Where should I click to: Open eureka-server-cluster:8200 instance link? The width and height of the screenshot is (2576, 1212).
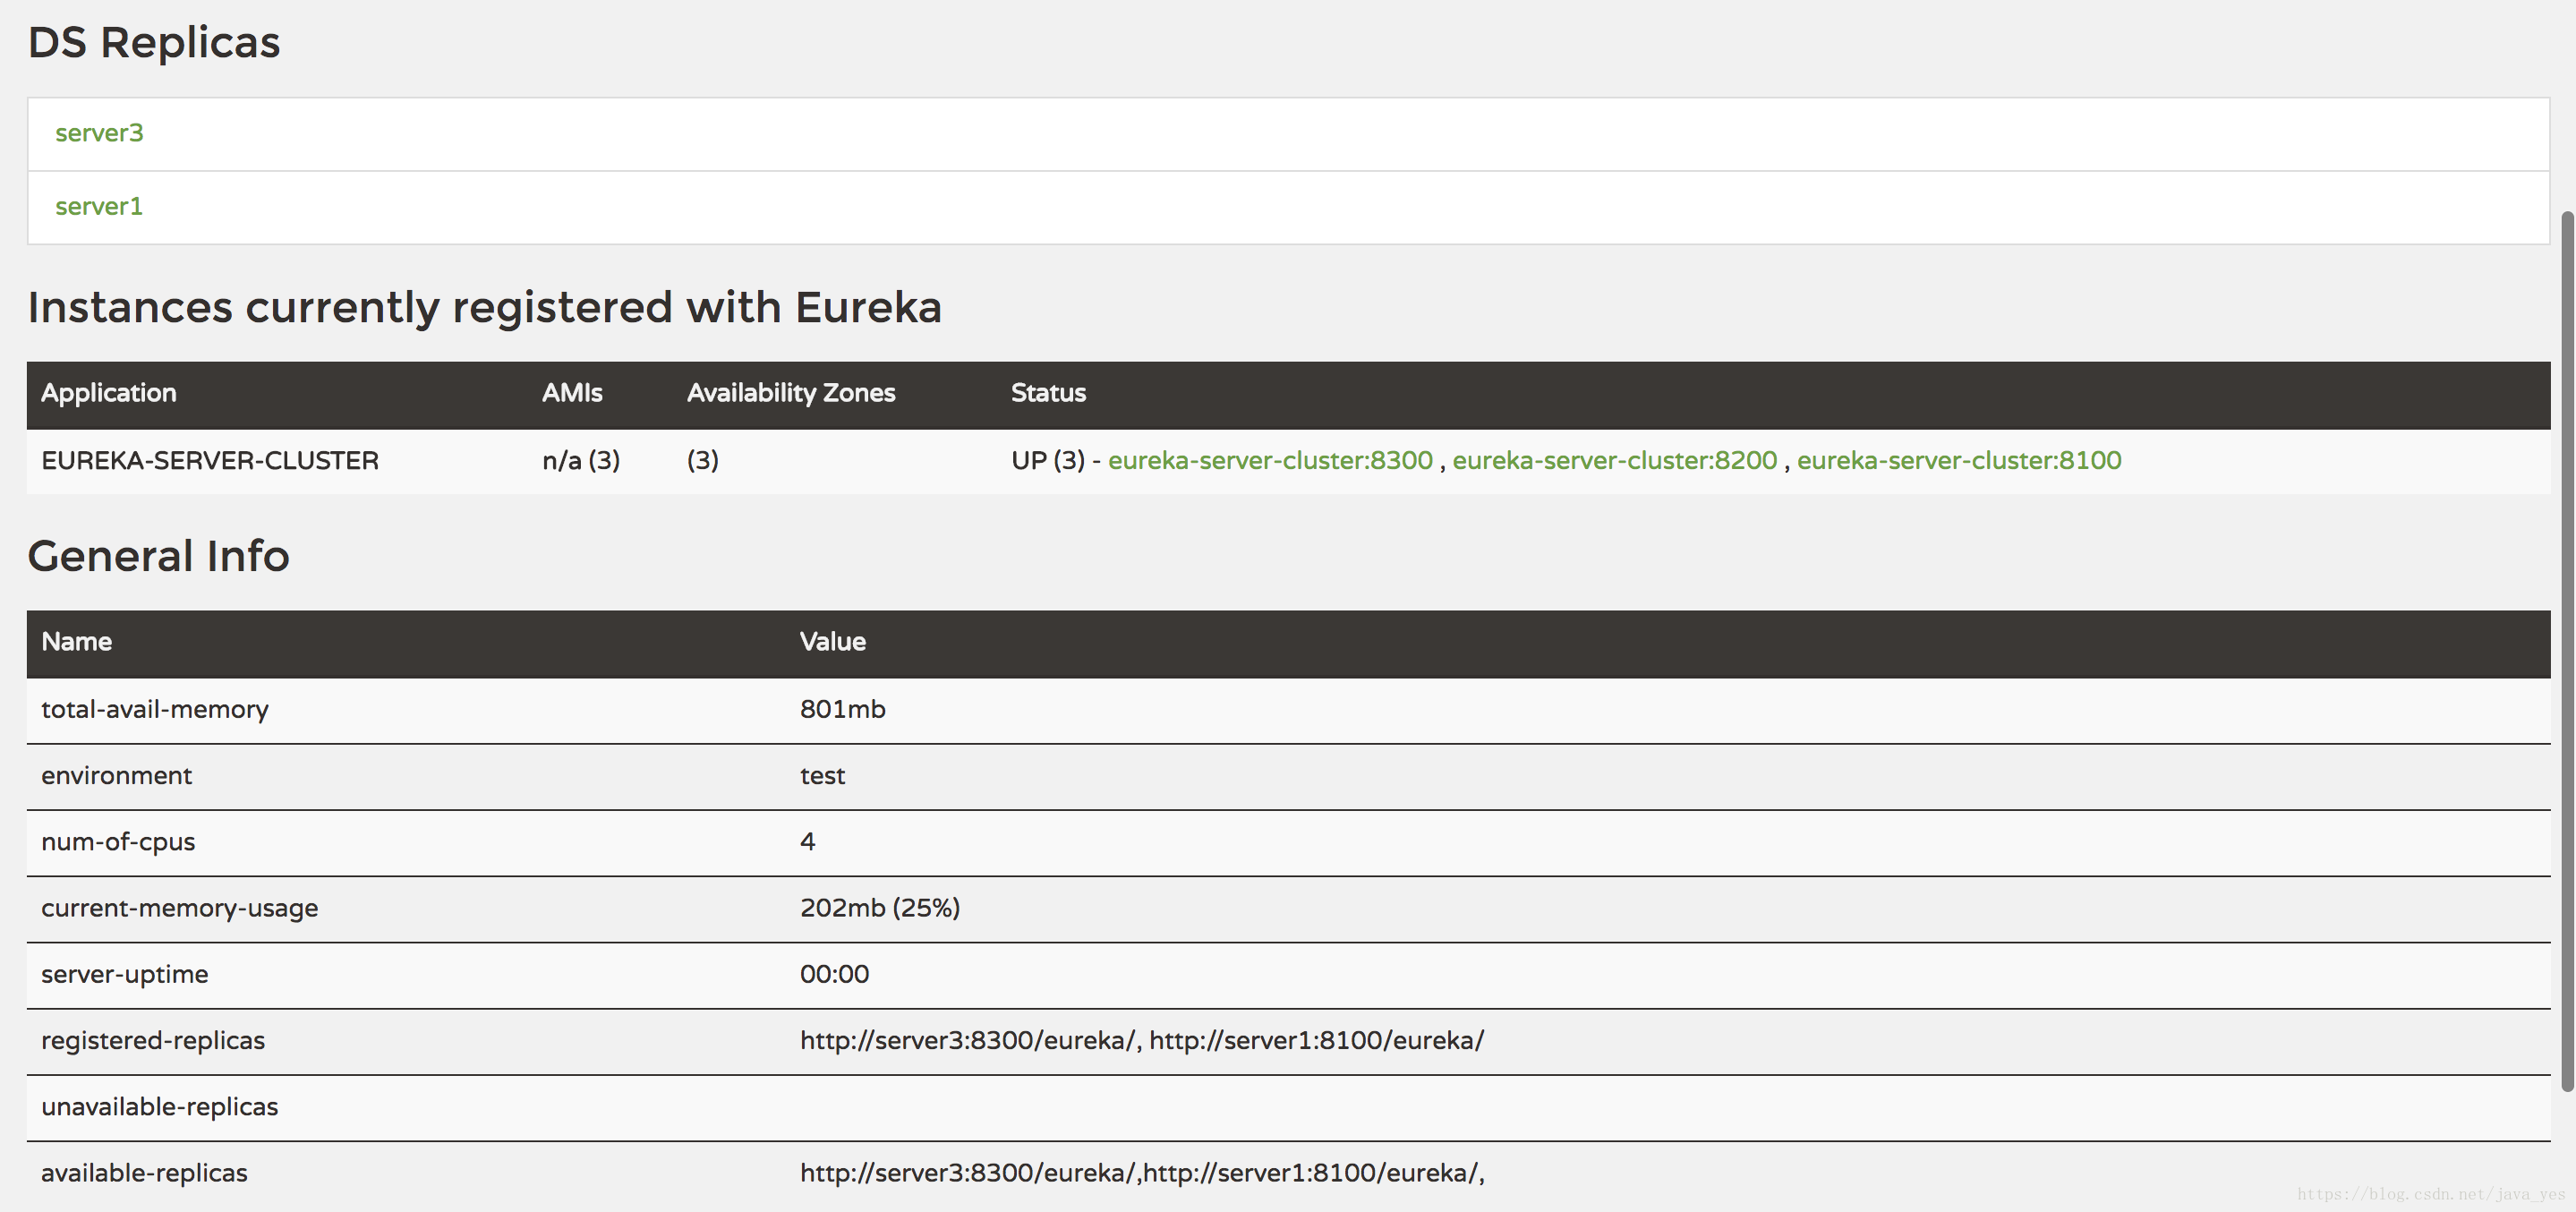coord(1615,460)
